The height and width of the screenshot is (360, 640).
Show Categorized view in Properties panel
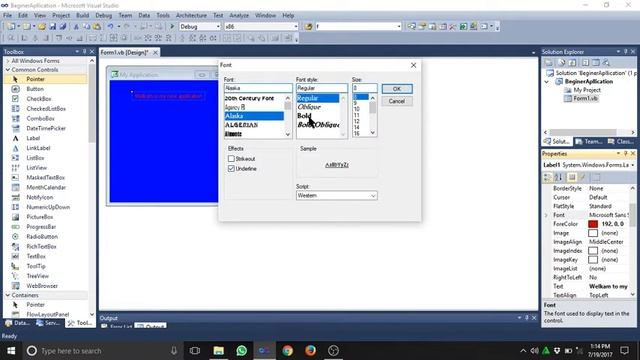(x=548, y=177)
